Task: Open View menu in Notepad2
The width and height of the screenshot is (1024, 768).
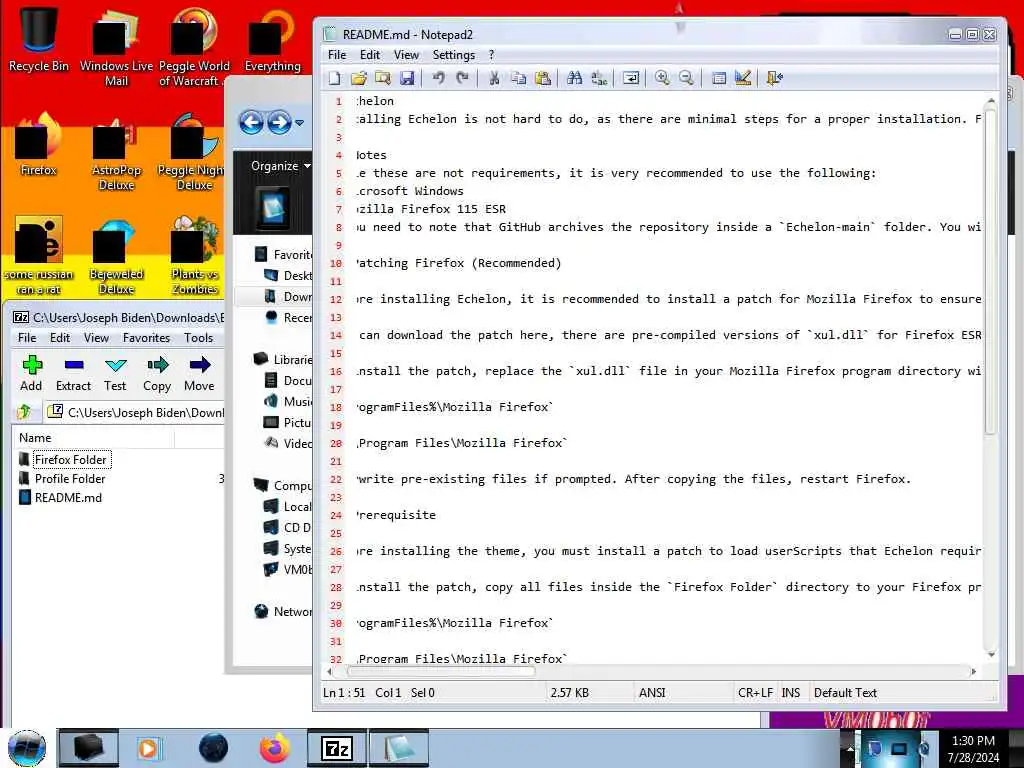Action: click(x=406, y=55)
